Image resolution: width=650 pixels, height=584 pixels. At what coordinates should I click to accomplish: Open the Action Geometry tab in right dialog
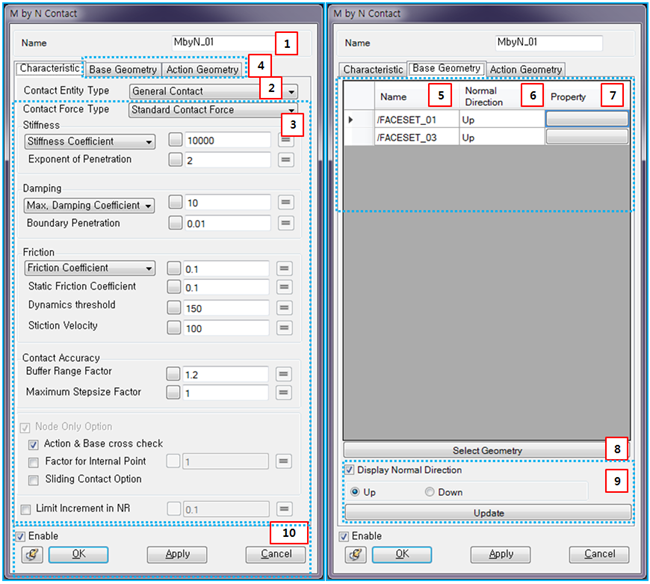point(526,70)
